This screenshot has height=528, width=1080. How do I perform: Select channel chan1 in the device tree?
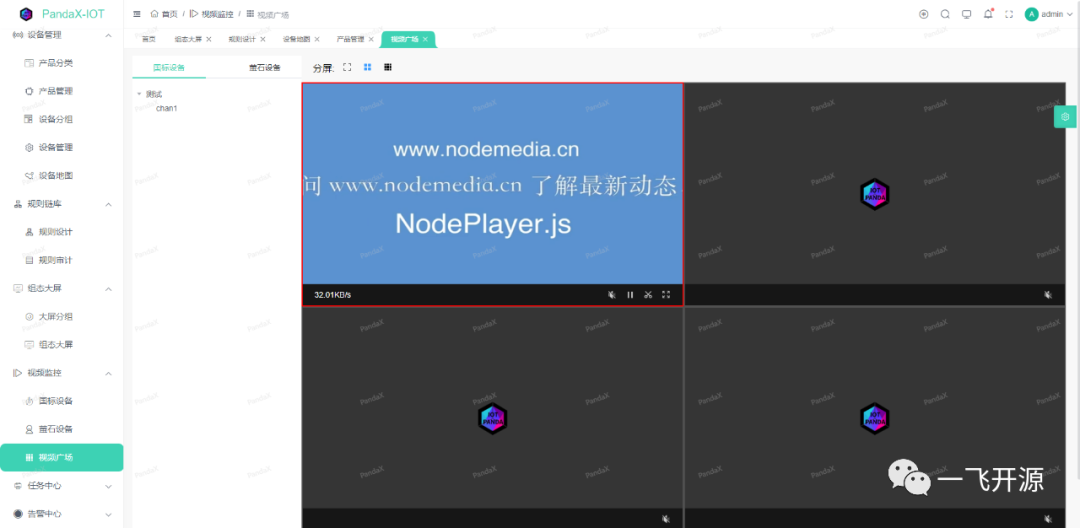[167, 108]
